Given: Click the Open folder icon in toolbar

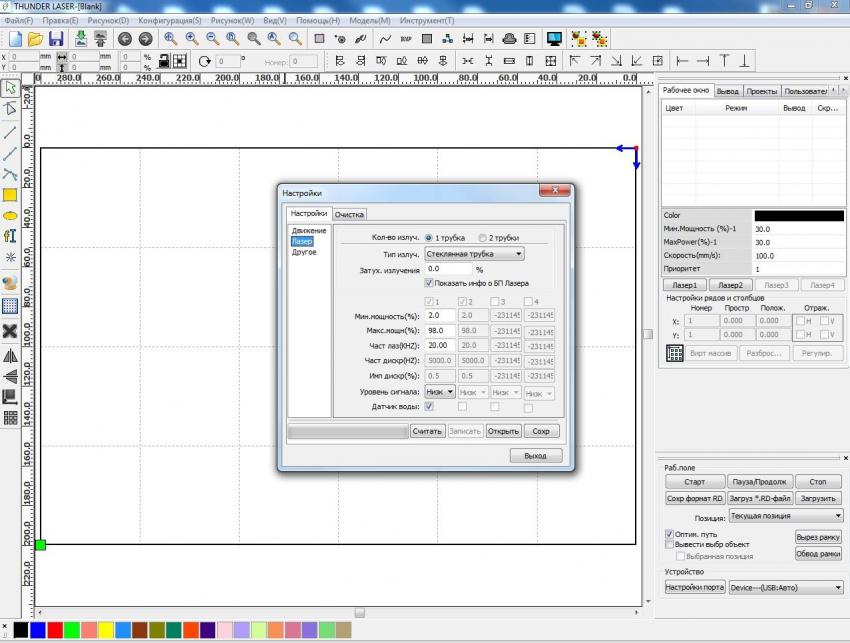Looking at the screenshot, I should [35, 39].
